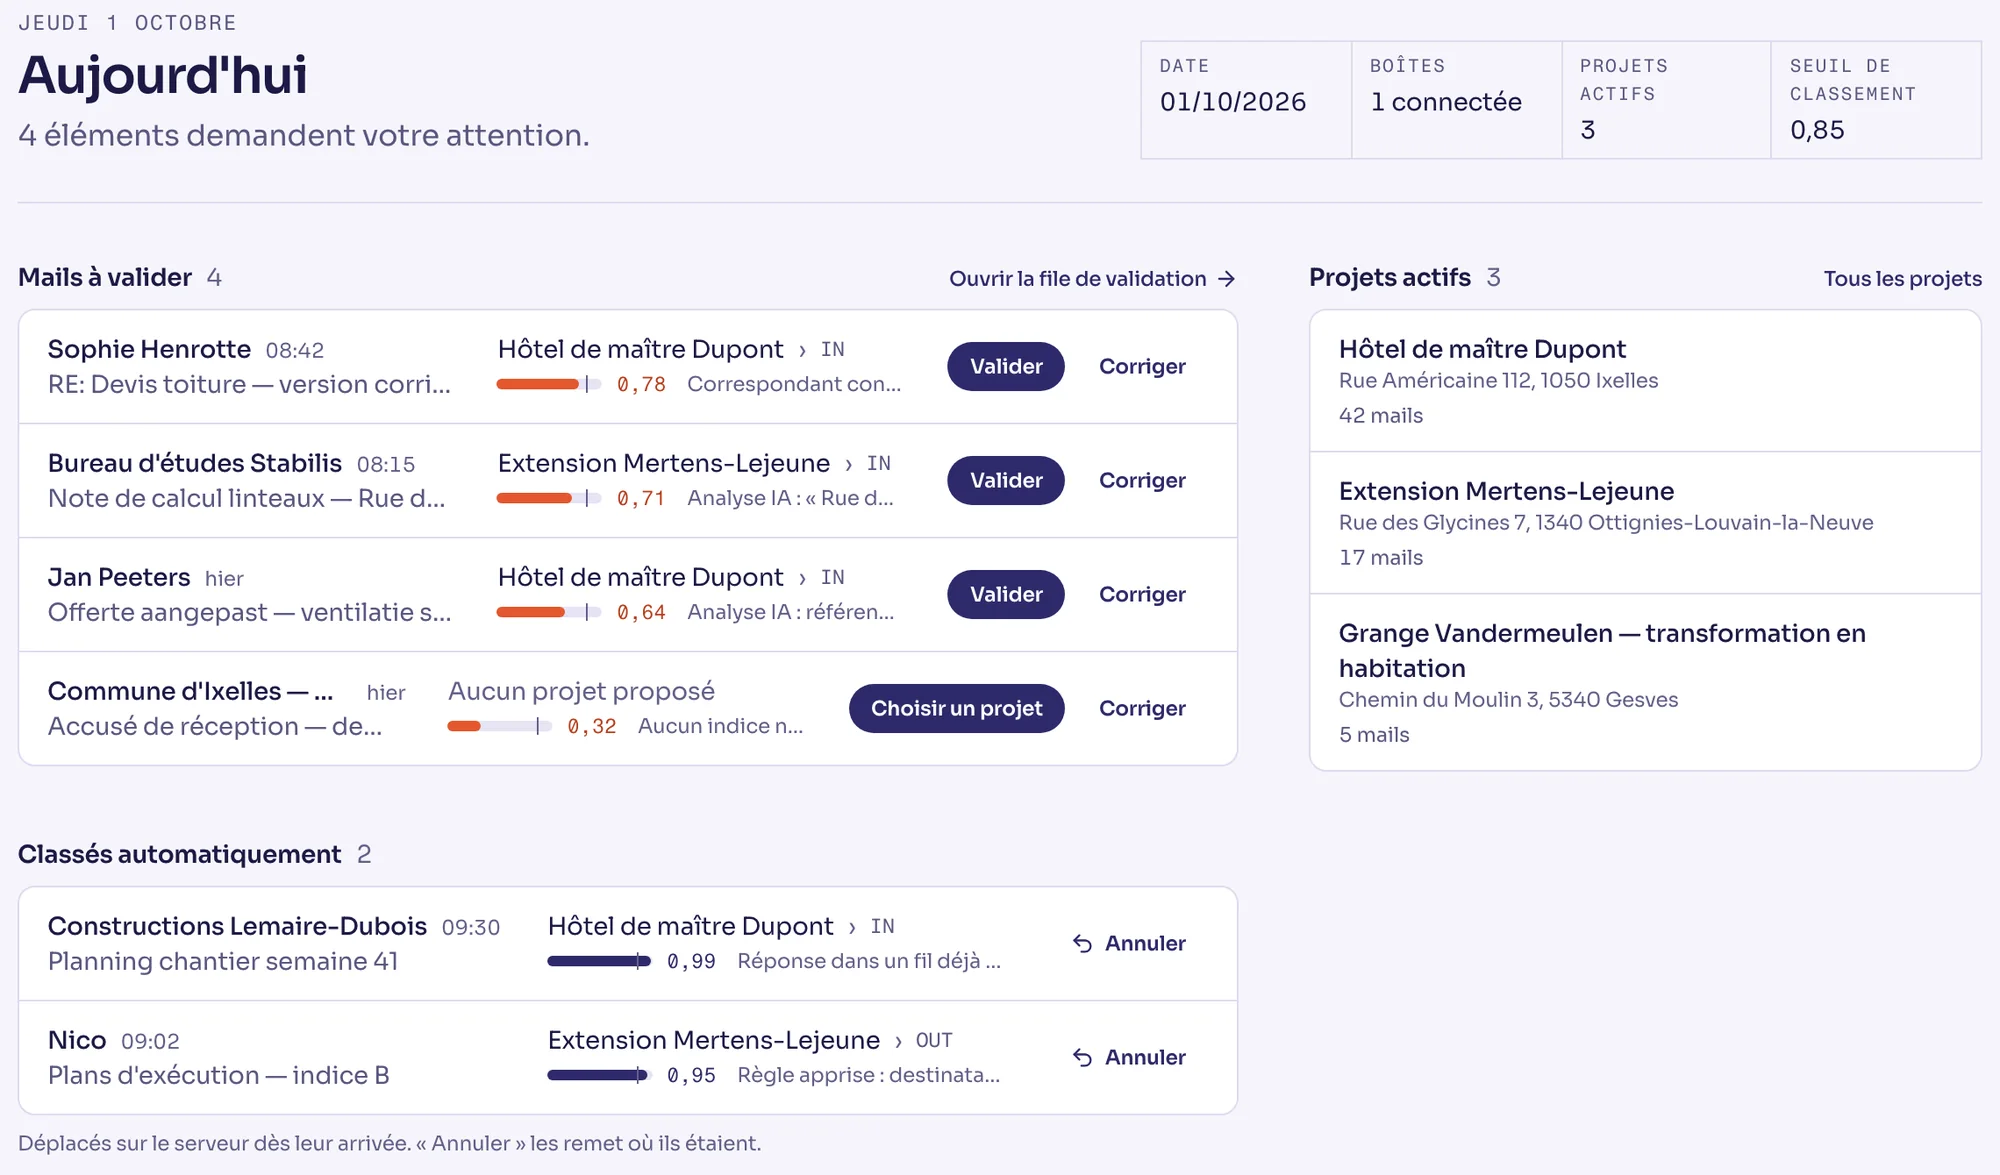Click the 0,71 confidence bar

click(549, 498)
